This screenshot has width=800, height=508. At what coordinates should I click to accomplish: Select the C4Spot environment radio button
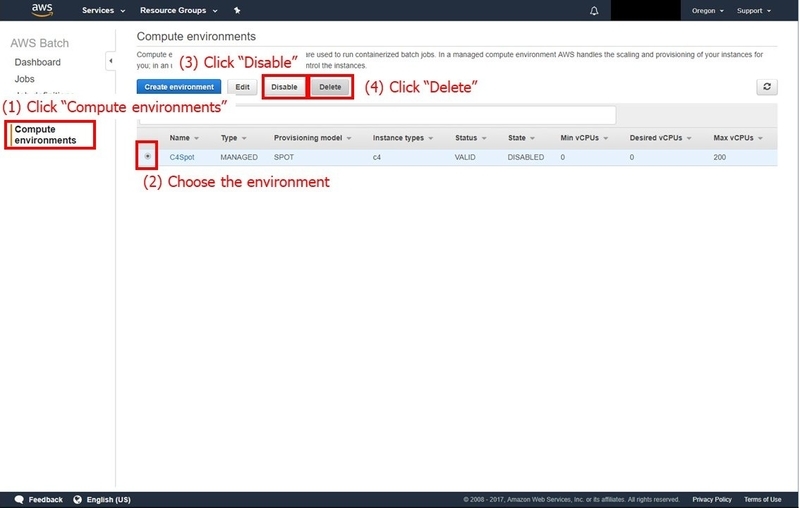(x=147, y=156)
